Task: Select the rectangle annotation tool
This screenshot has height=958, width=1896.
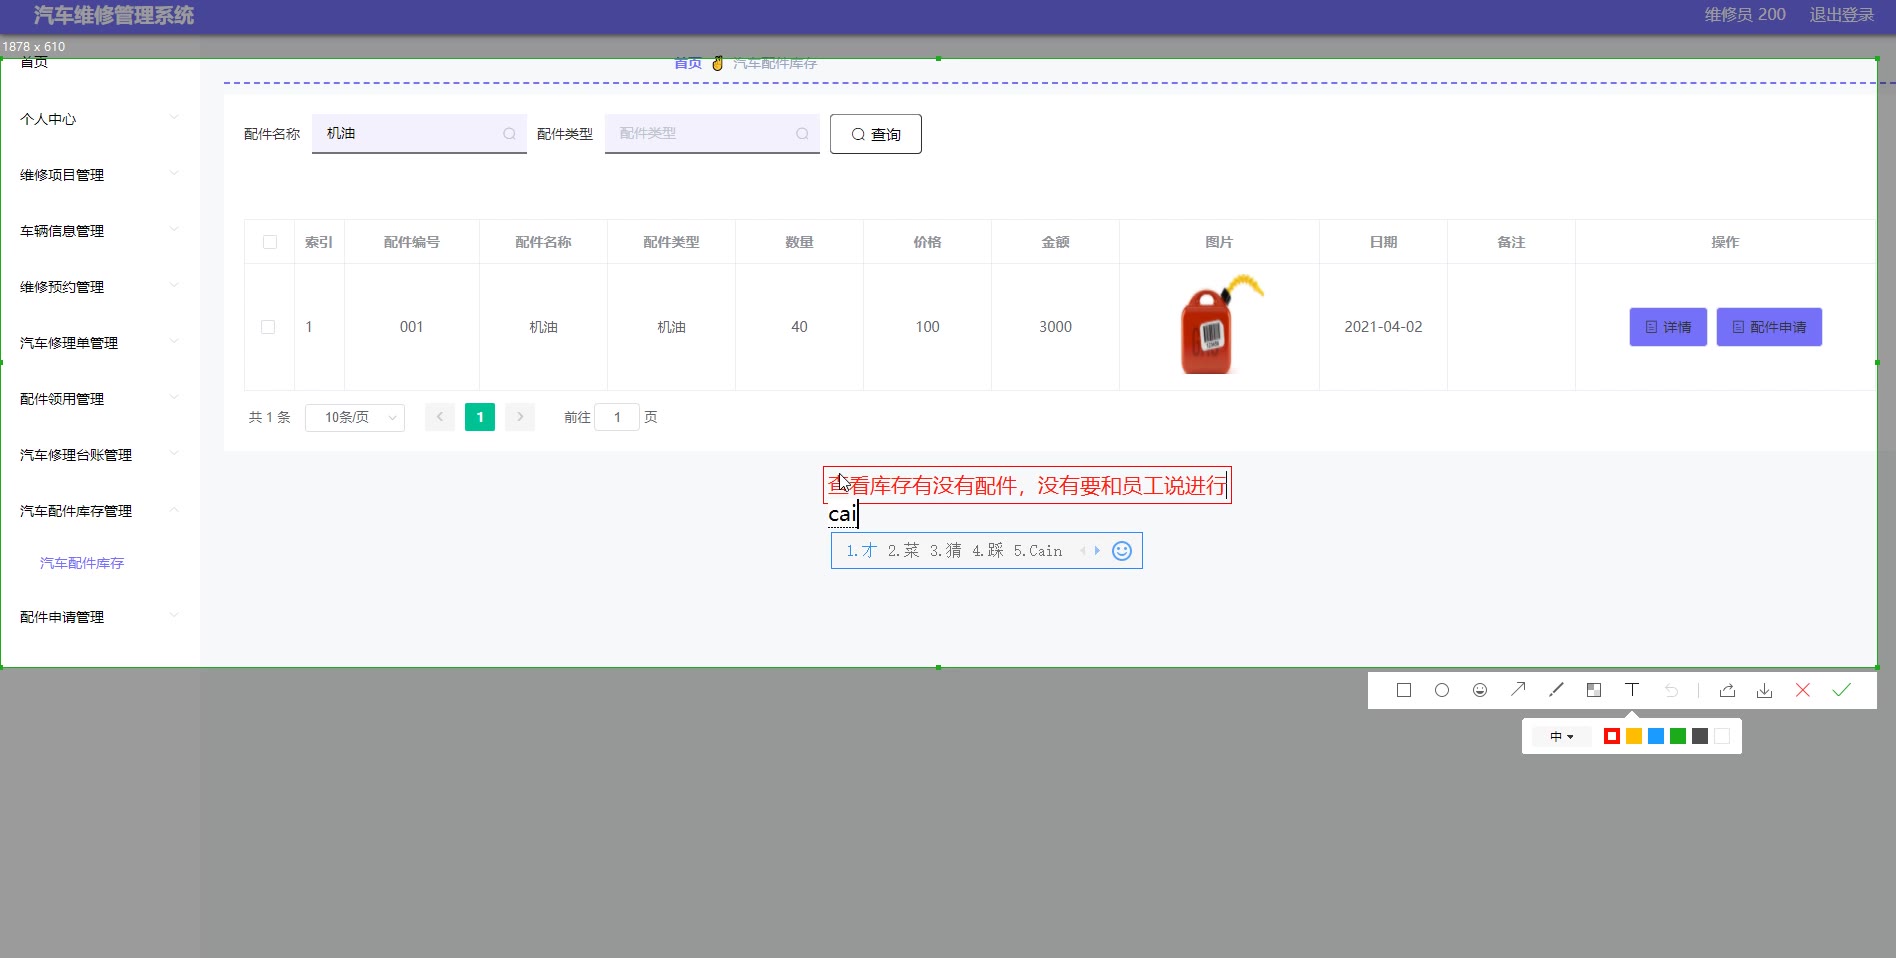Action: tap(1404, 690)
